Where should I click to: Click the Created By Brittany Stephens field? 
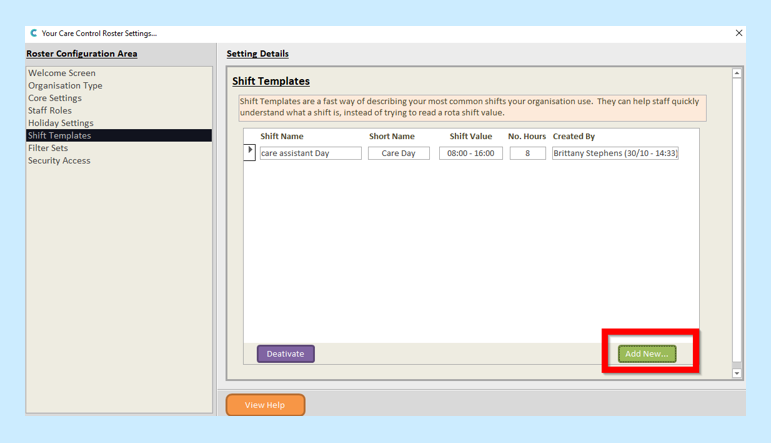click(615, 153)
